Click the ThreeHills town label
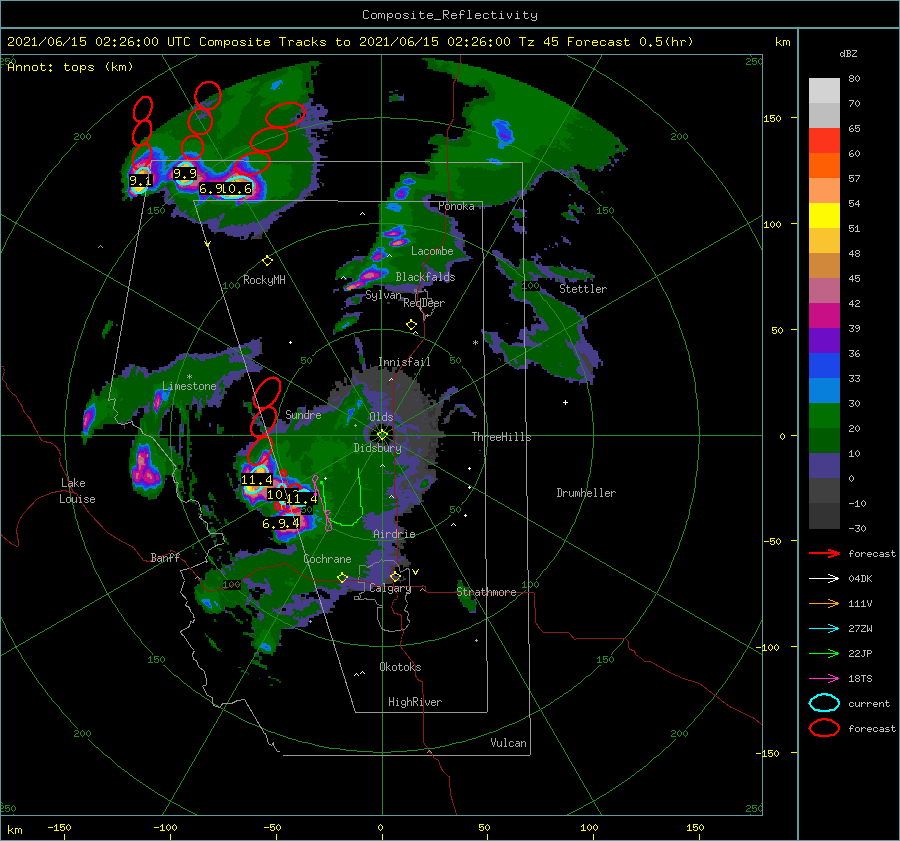Viewport: 900px width, 841px height. pos(501,437)
